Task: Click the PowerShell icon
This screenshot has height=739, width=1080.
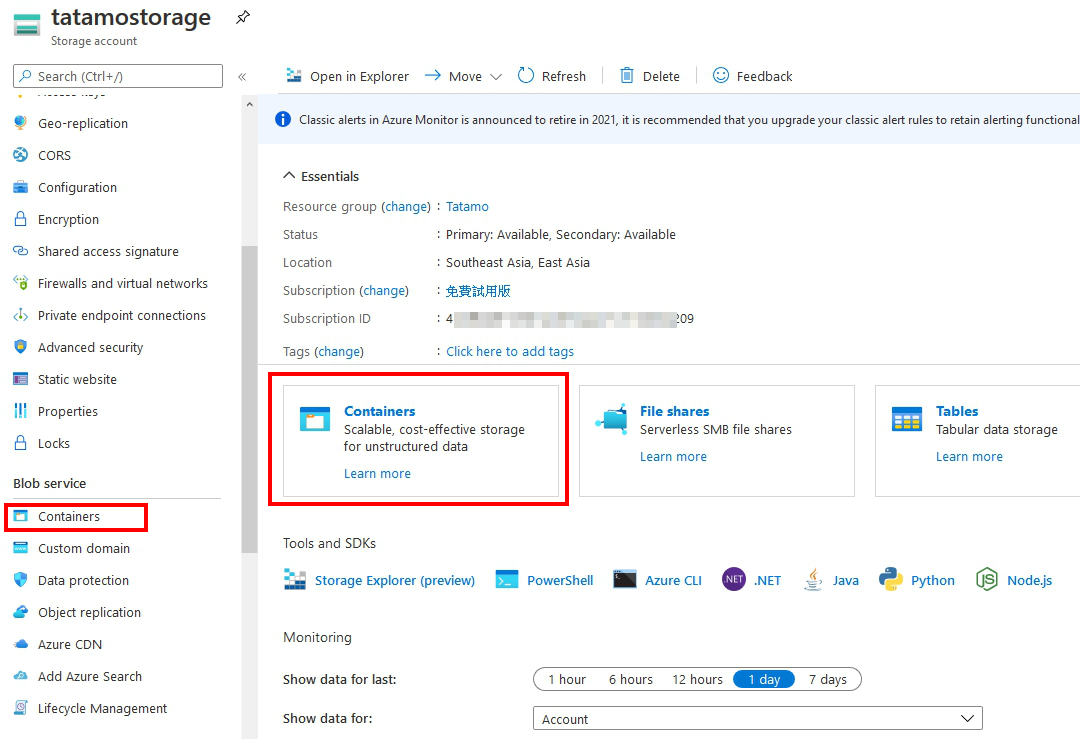Action: click(507, 580)
